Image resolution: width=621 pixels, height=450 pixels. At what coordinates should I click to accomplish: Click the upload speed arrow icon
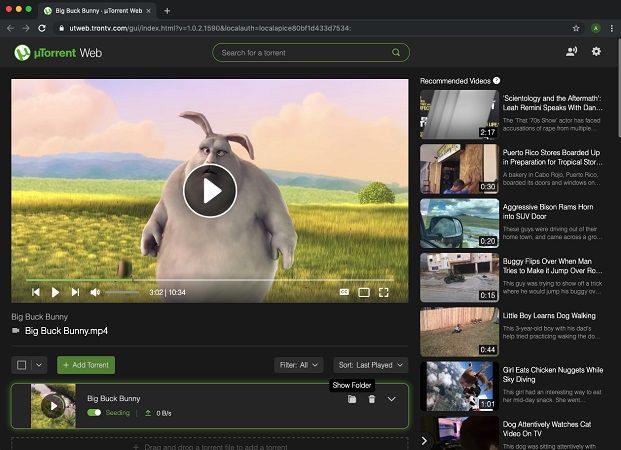pos(148,413)
